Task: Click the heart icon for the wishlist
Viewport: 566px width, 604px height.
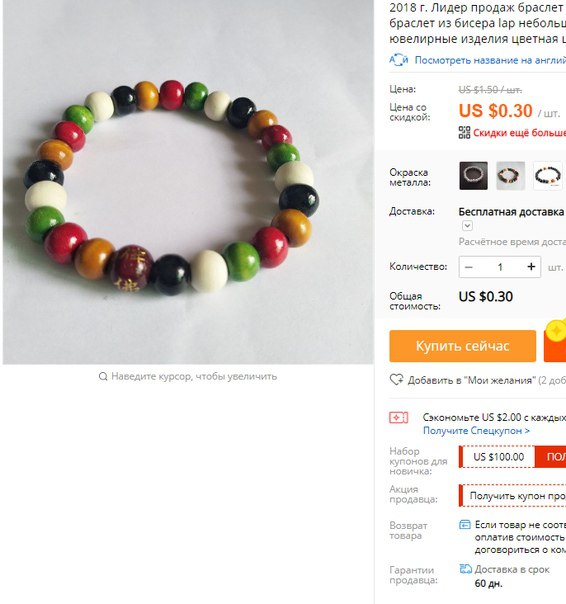Action: (396, 380)
